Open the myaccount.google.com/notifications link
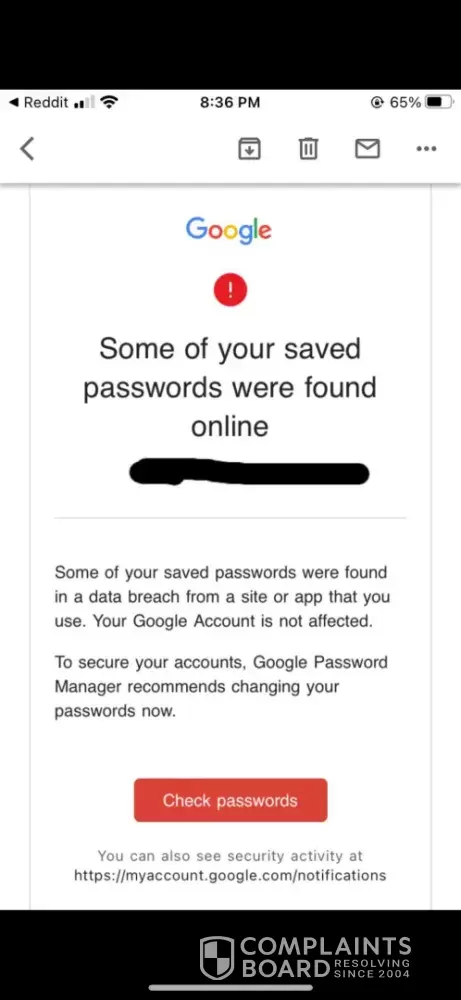Viewport: 461px width, 1000px height. 230,875
